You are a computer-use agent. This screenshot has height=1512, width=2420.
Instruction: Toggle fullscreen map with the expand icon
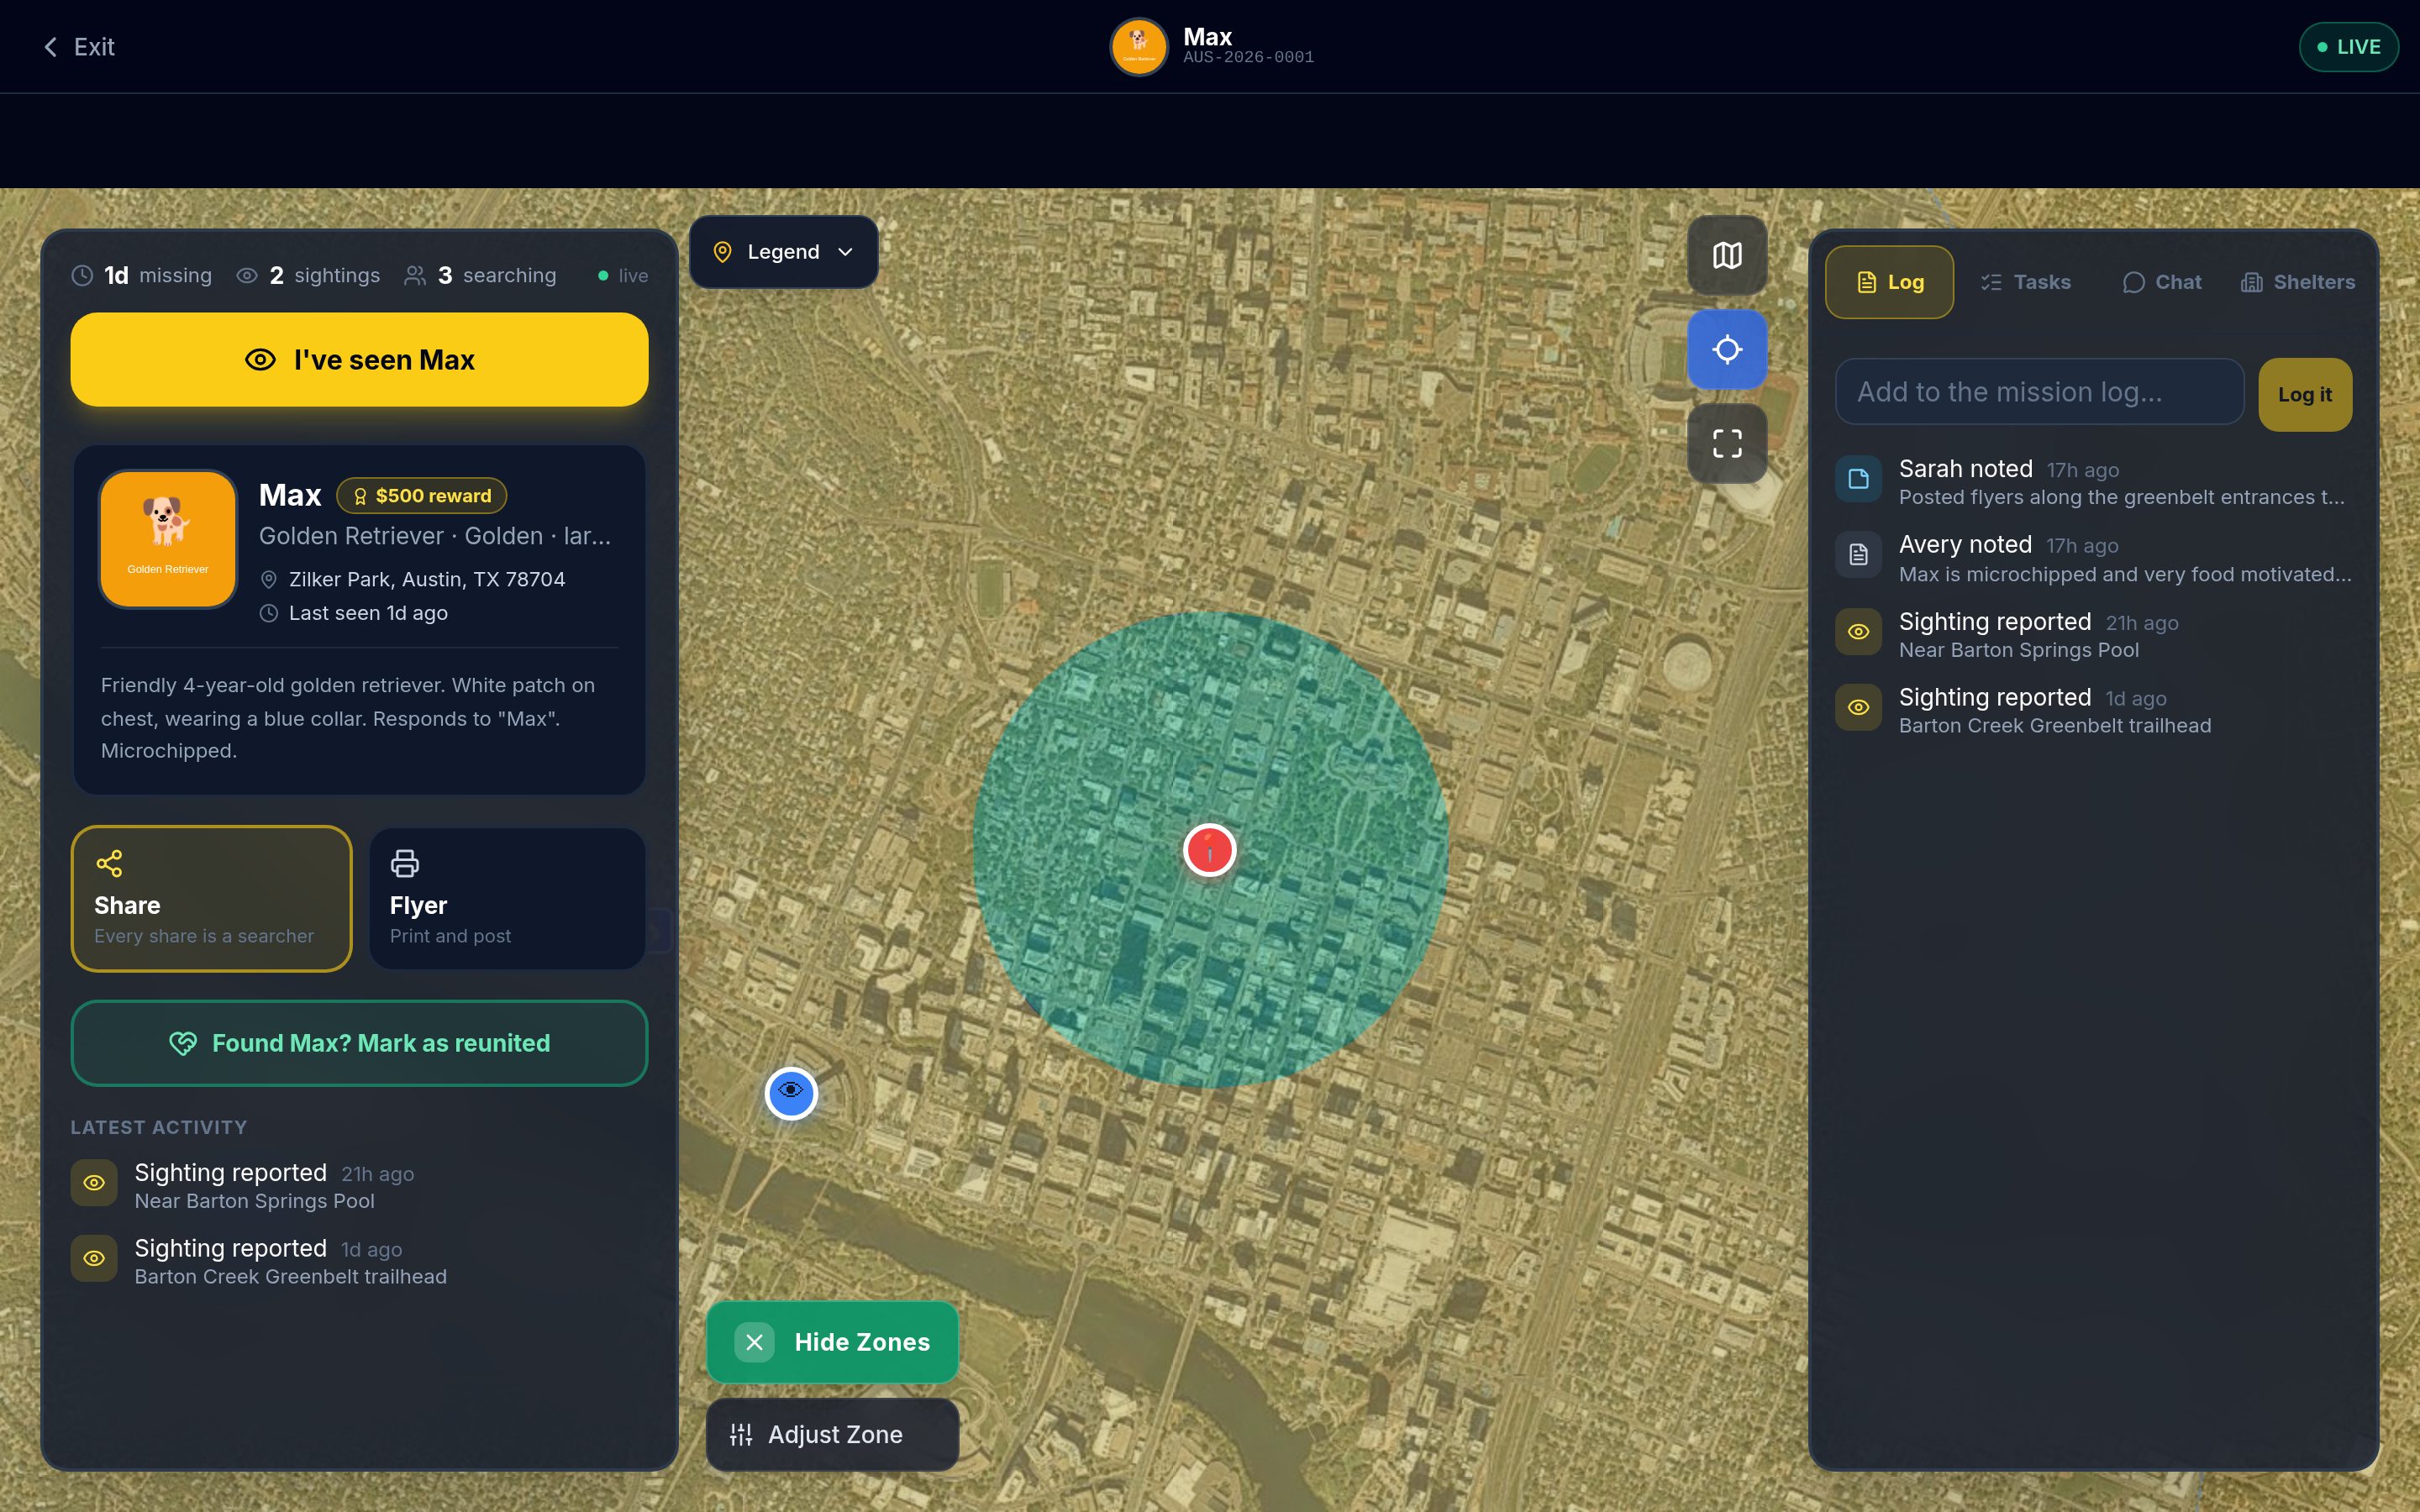(x=1727, y=444)
